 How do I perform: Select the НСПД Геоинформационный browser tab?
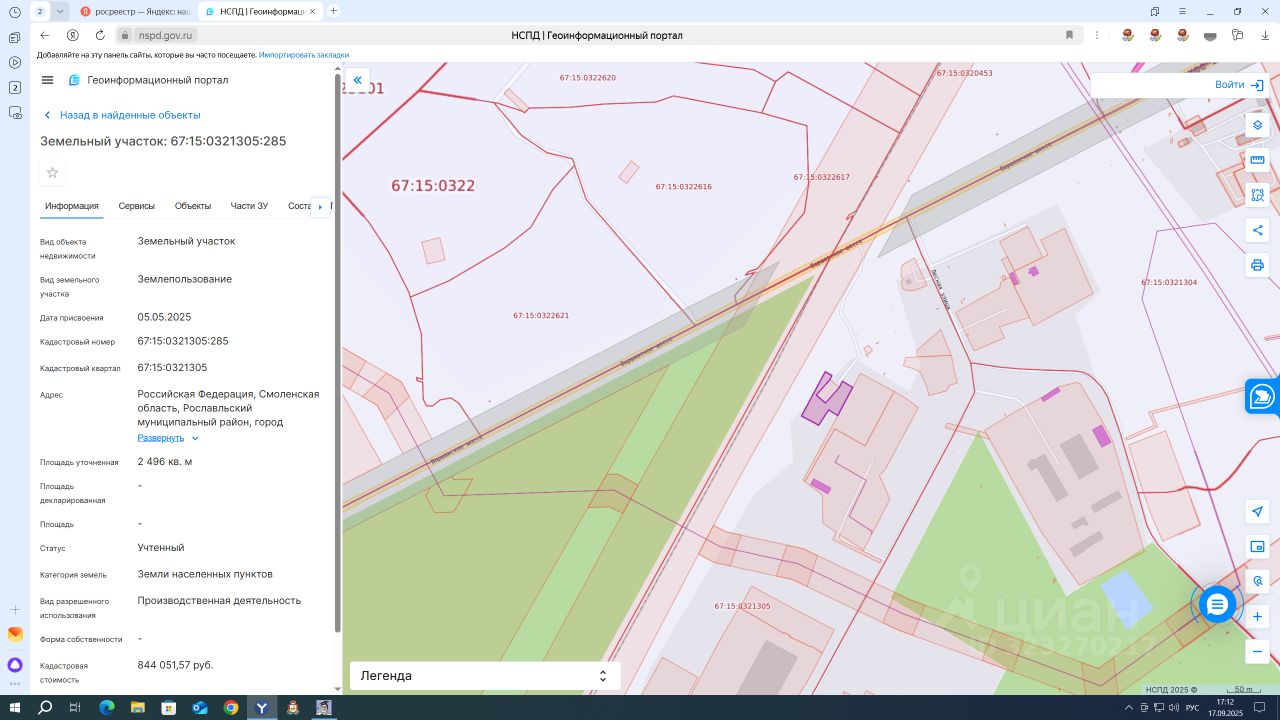tap(259, 11)
